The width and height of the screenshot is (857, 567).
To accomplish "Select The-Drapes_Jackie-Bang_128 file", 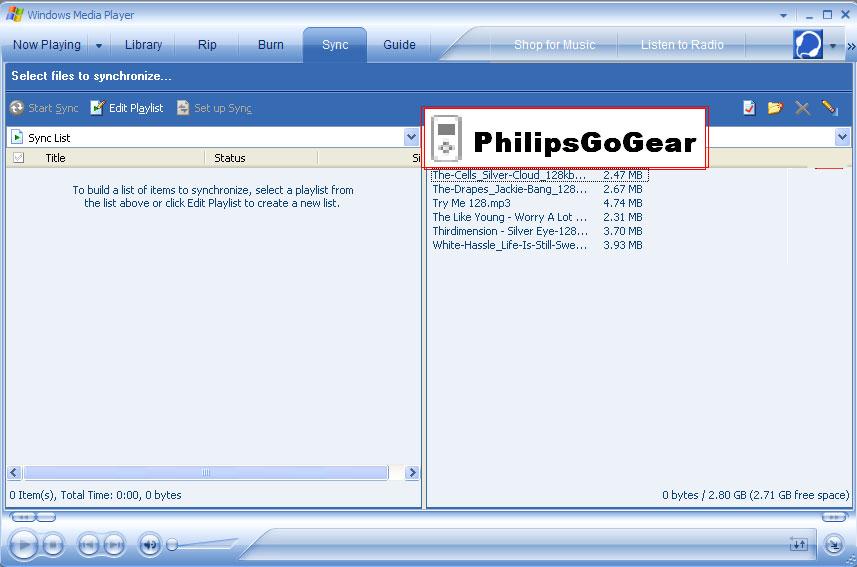I will tap(538, 189).
